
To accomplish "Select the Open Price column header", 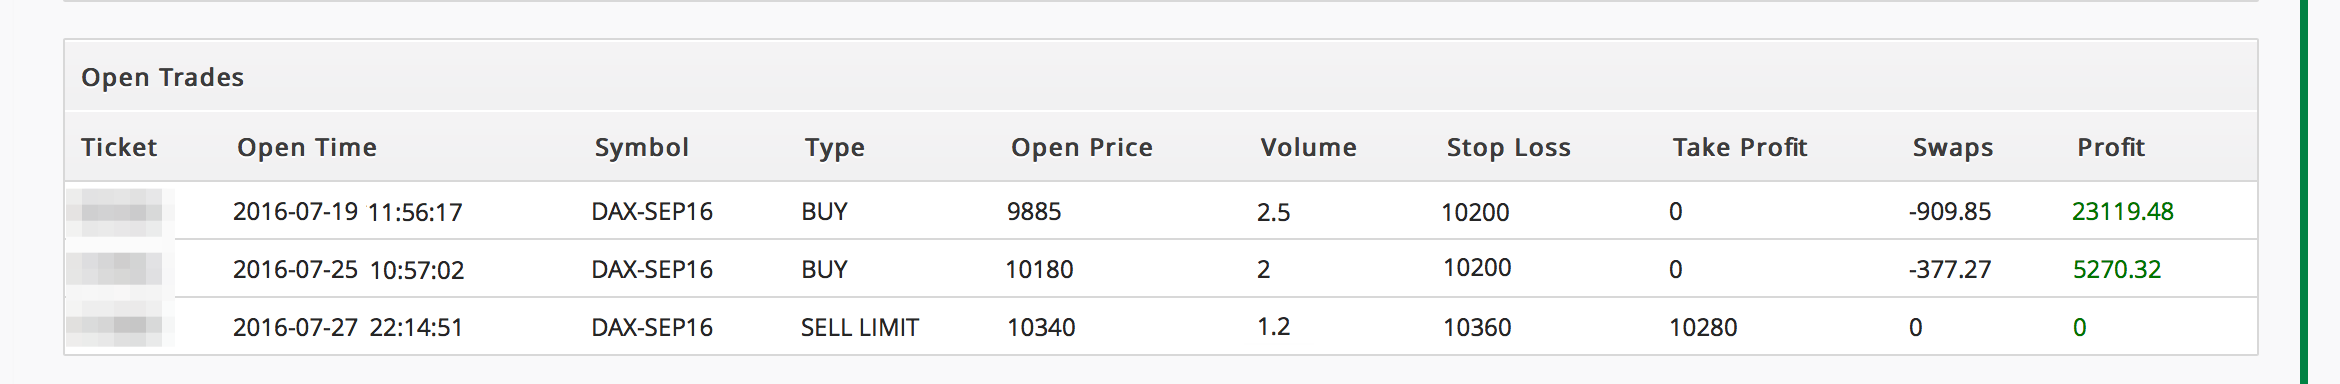I will coord(1082,147).
